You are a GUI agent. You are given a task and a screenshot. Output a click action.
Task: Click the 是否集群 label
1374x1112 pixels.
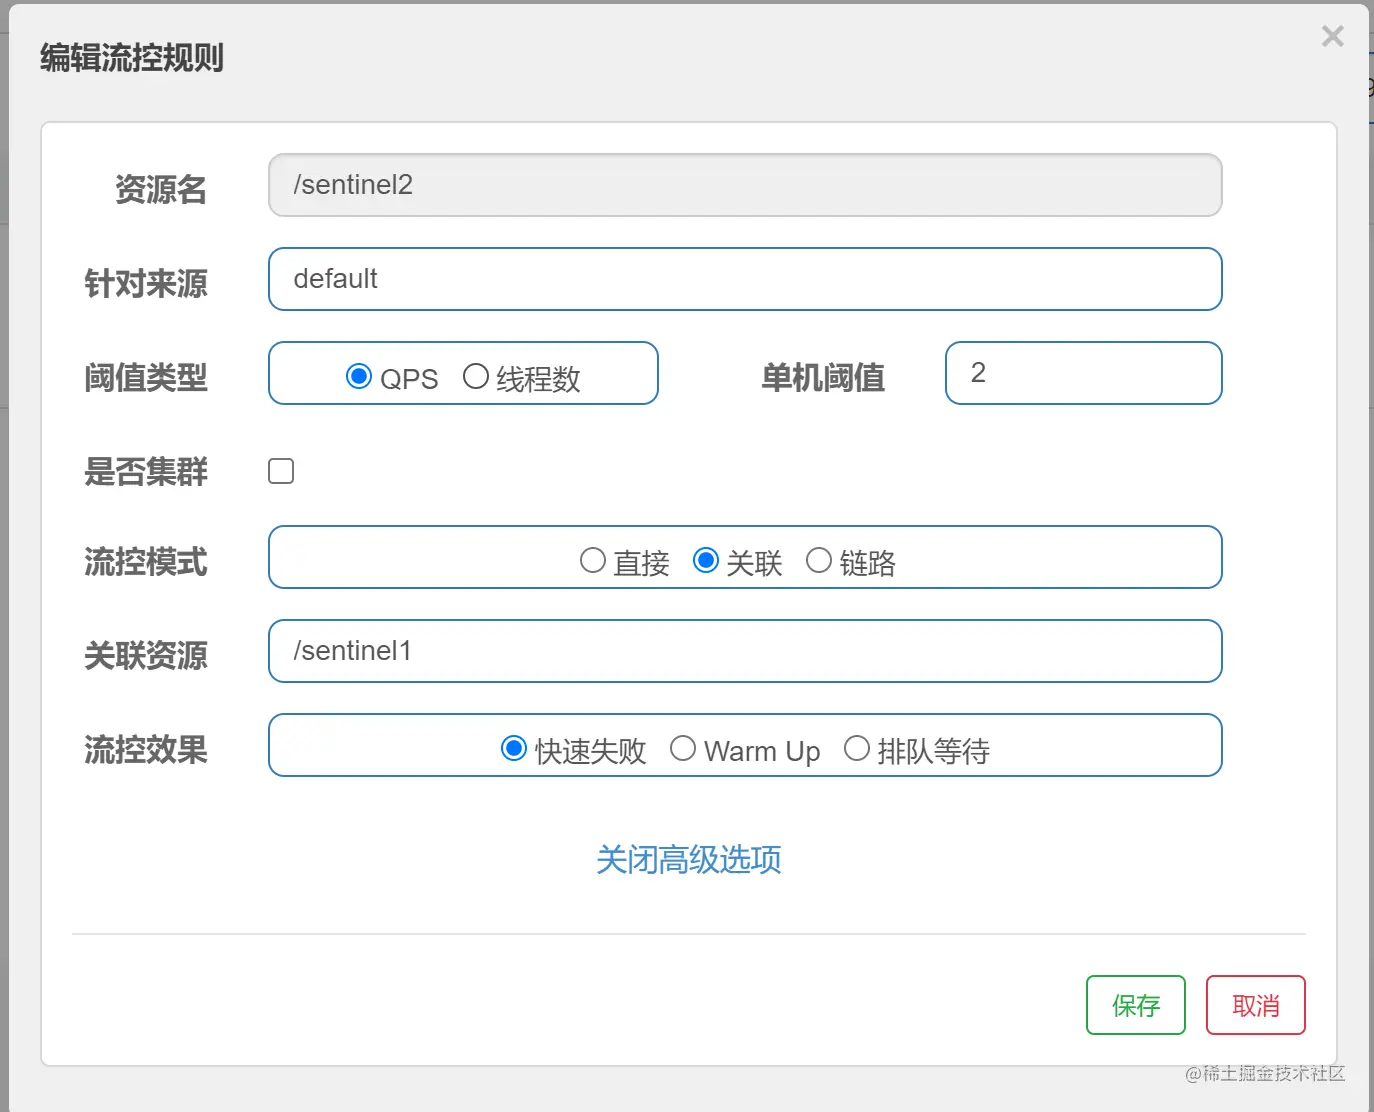click(146, 472)
